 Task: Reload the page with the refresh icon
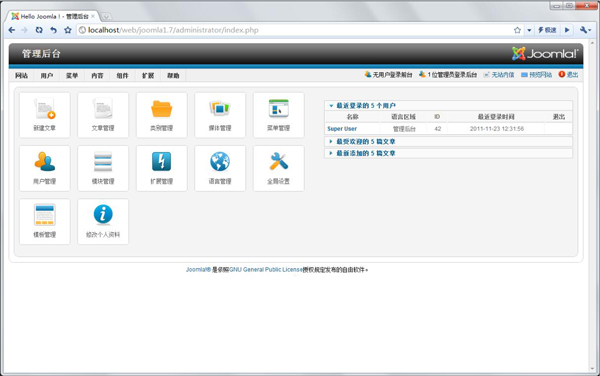pos(39,30)
